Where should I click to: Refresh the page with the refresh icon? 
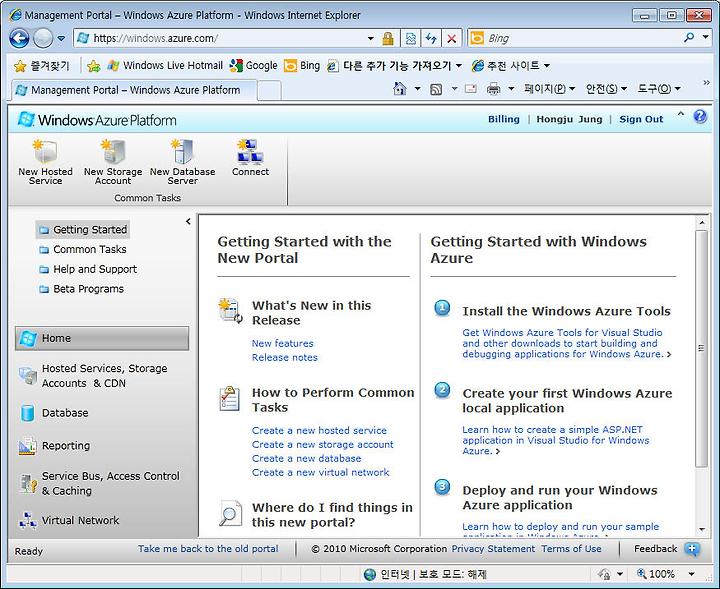click(x=431, y=39)
